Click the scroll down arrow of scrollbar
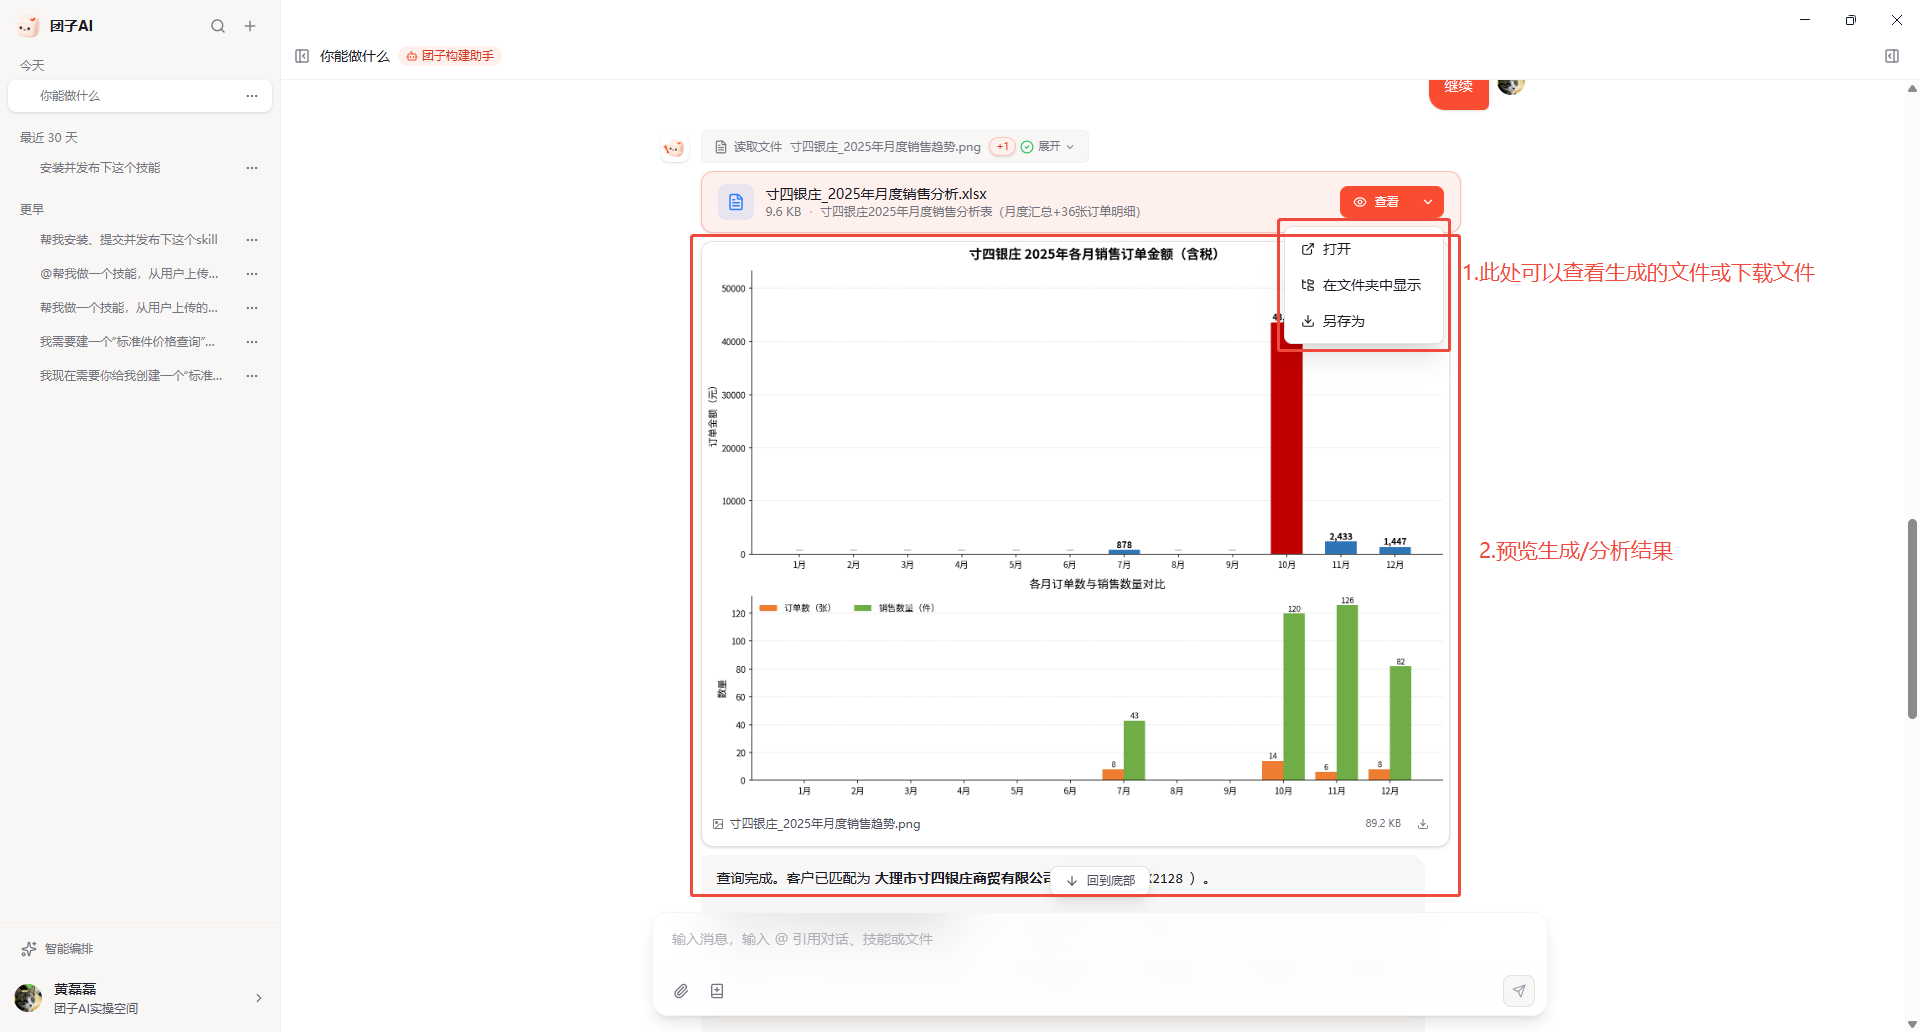This screenshot has width=1920, height=1032. coord(1912,1024)
